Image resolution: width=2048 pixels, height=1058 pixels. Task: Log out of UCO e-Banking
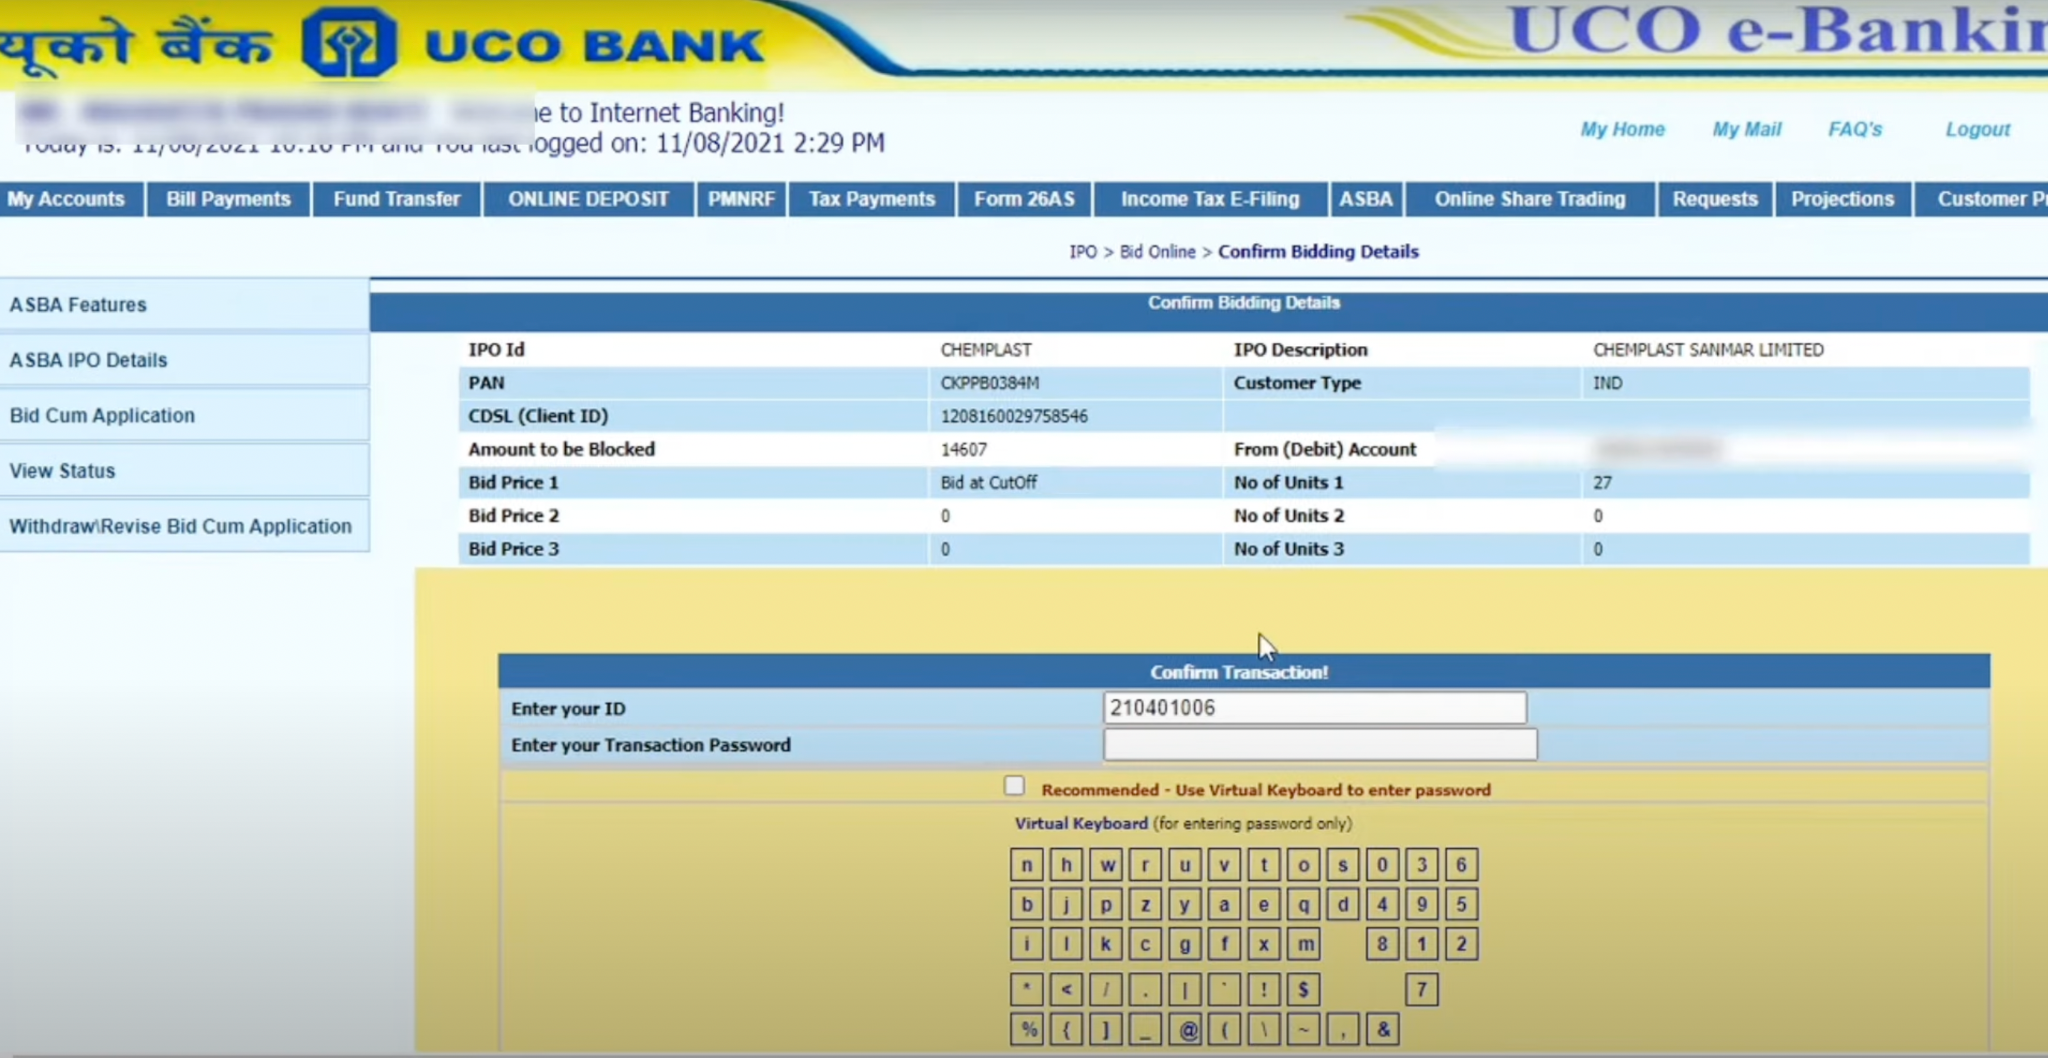click(1977, 128)
